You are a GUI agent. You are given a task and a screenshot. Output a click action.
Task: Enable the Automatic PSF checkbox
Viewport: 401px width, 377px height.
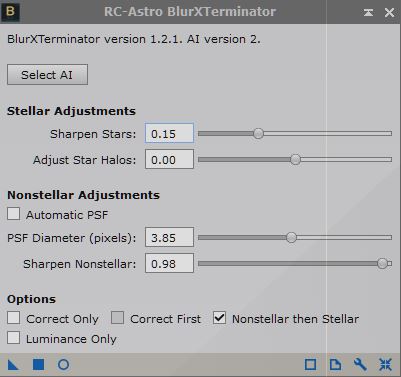point(13,214)
